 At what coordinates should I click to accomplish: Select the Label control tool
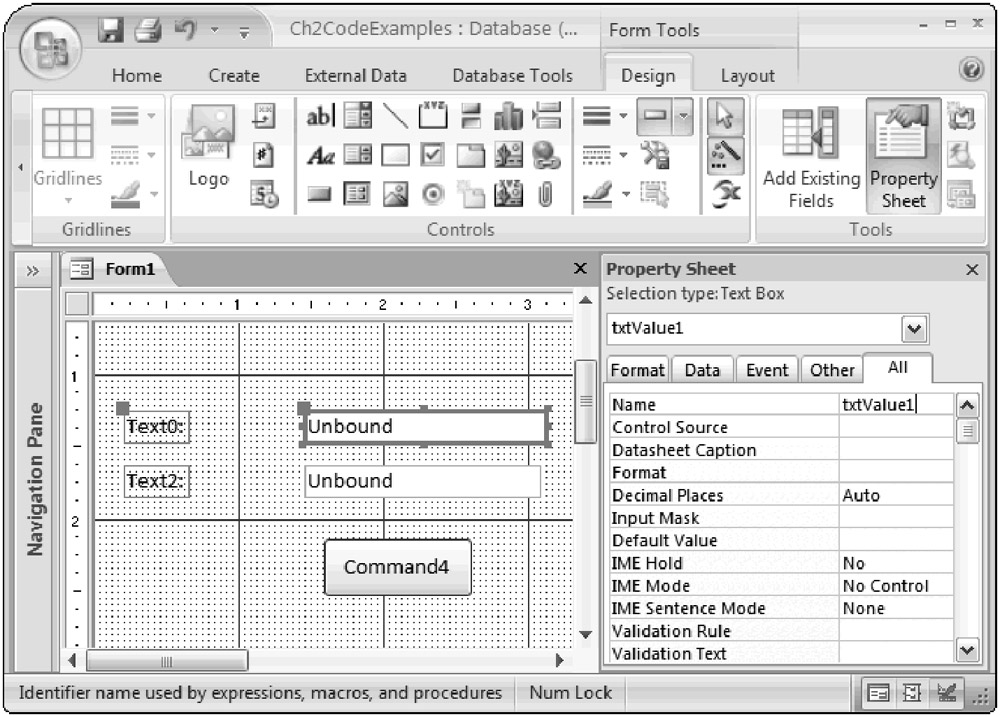coord(320,154)
